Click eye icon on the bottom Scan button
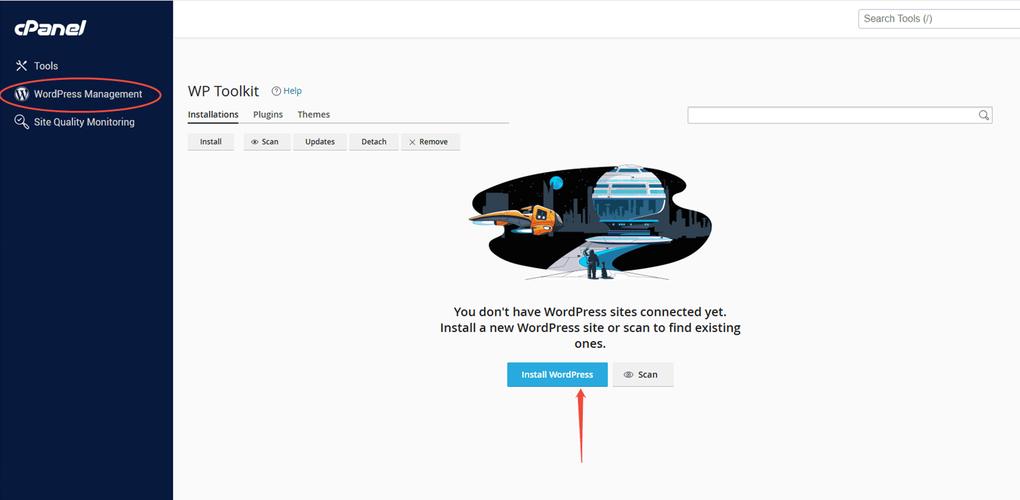This screenshot has height=500, width=1020. click(628, 375)
